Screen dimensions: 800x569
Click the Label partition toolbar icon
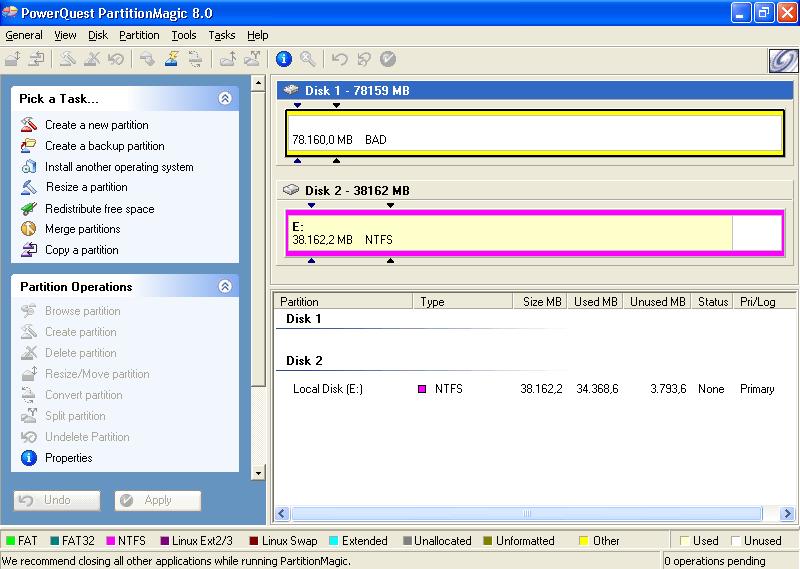147,59
